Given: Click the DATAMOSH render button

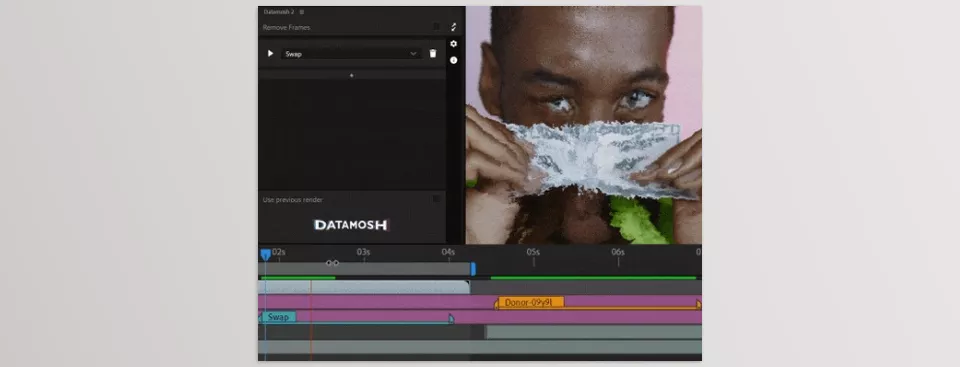Looking at the screenshot, I should point(351,225).
